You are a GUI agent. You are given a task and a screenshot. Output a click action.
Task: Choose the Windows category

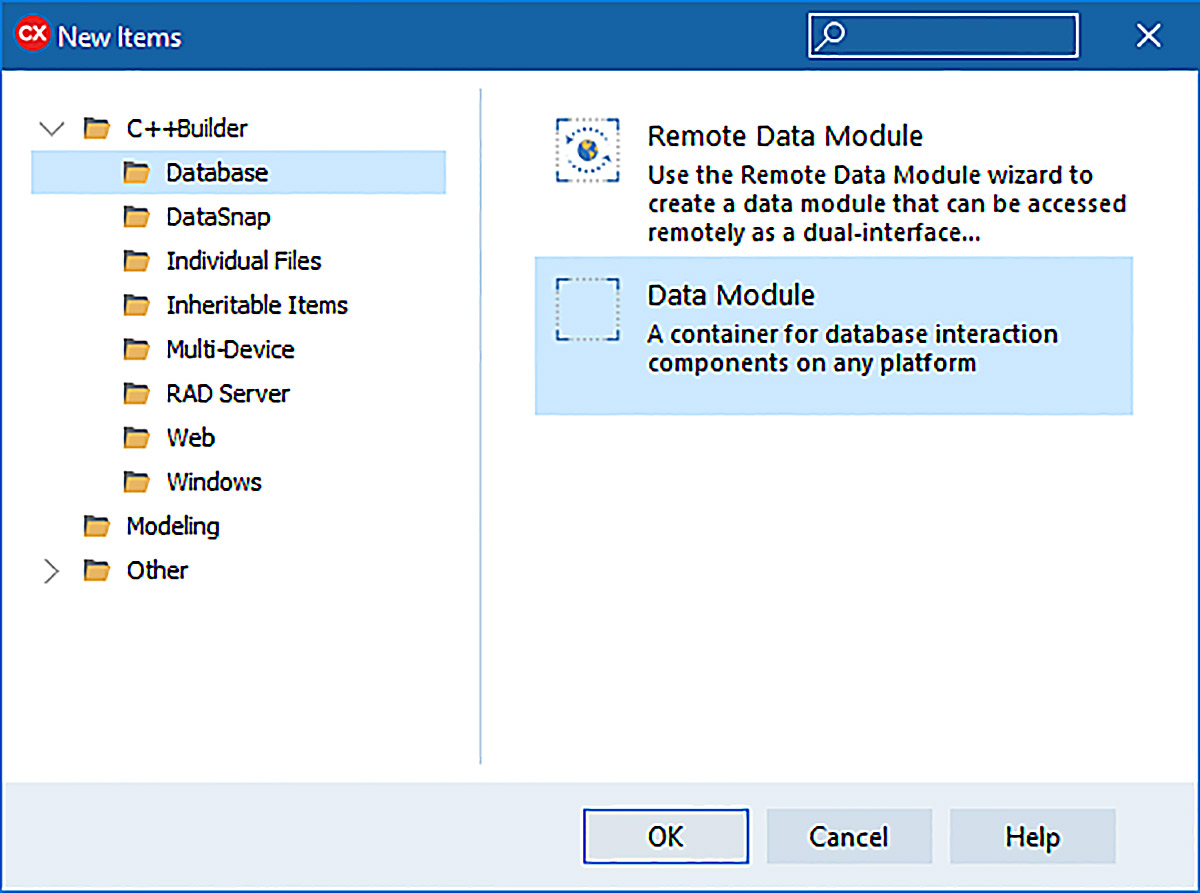pos(214,481)
